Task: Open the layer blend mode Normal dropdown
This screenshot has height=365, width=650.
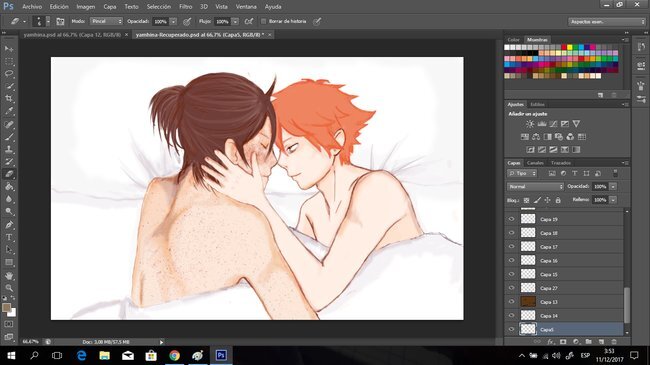Action: tap(535, 187)
